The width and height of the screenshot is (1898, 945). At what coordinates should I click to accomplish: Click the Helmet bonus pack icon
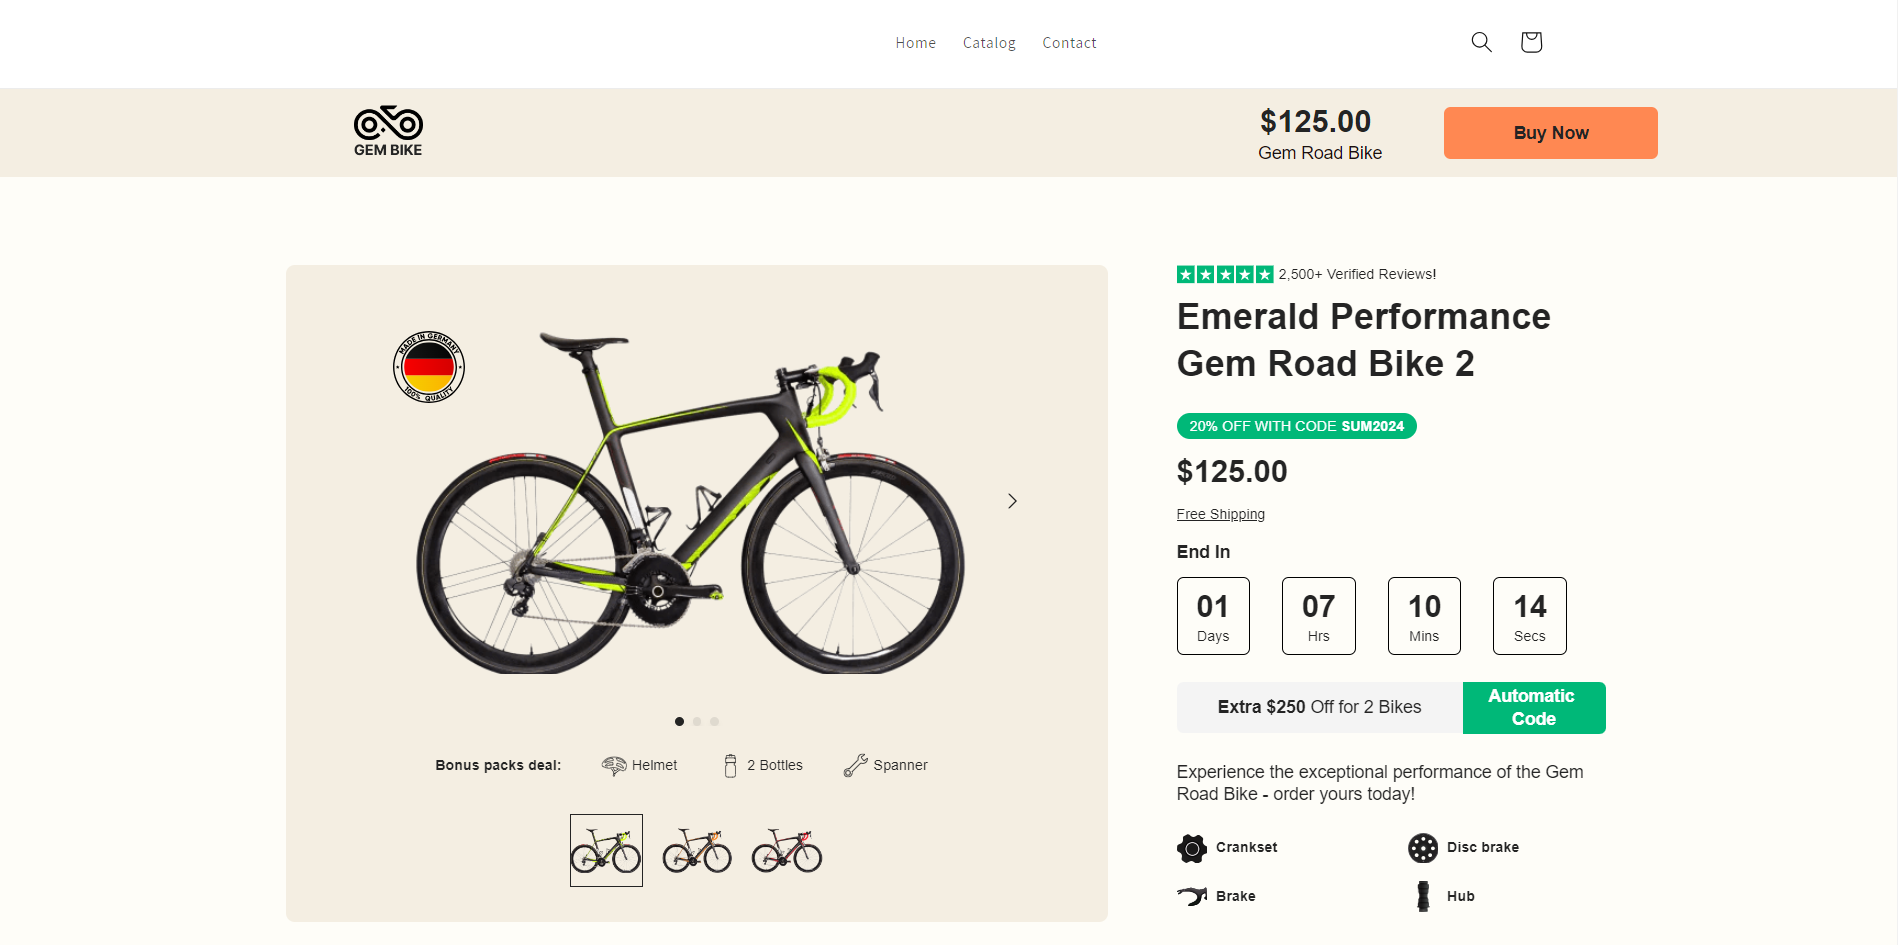(614, 766)
